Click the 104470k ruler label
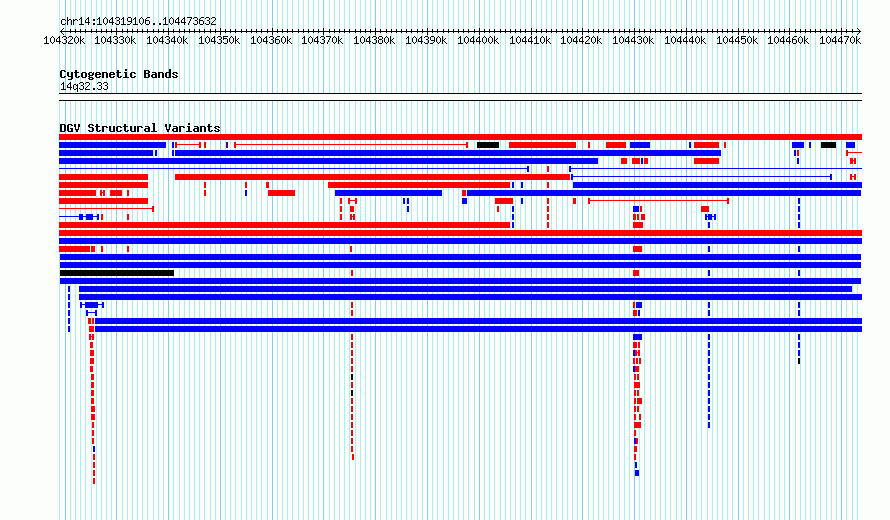The height and width of the screenshot is (520, 890). click(840, 40)
